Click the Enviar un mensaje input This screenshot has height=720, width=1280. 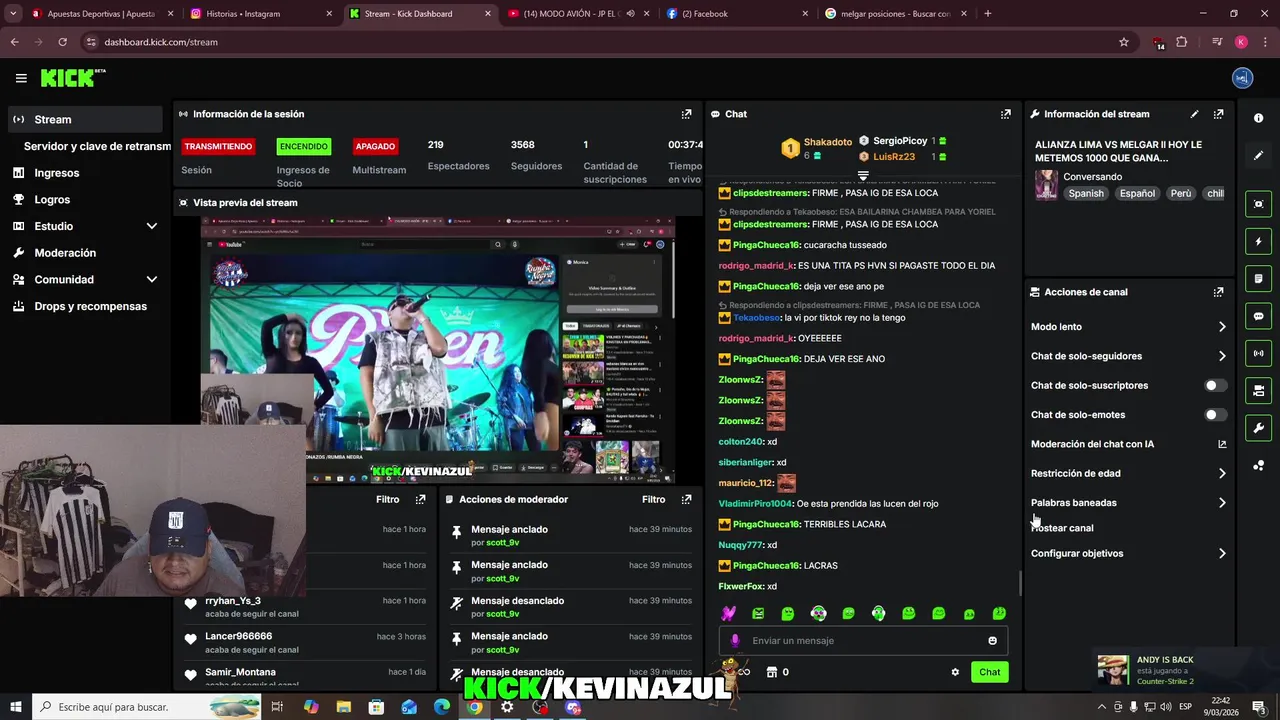(x=864, y=641)
